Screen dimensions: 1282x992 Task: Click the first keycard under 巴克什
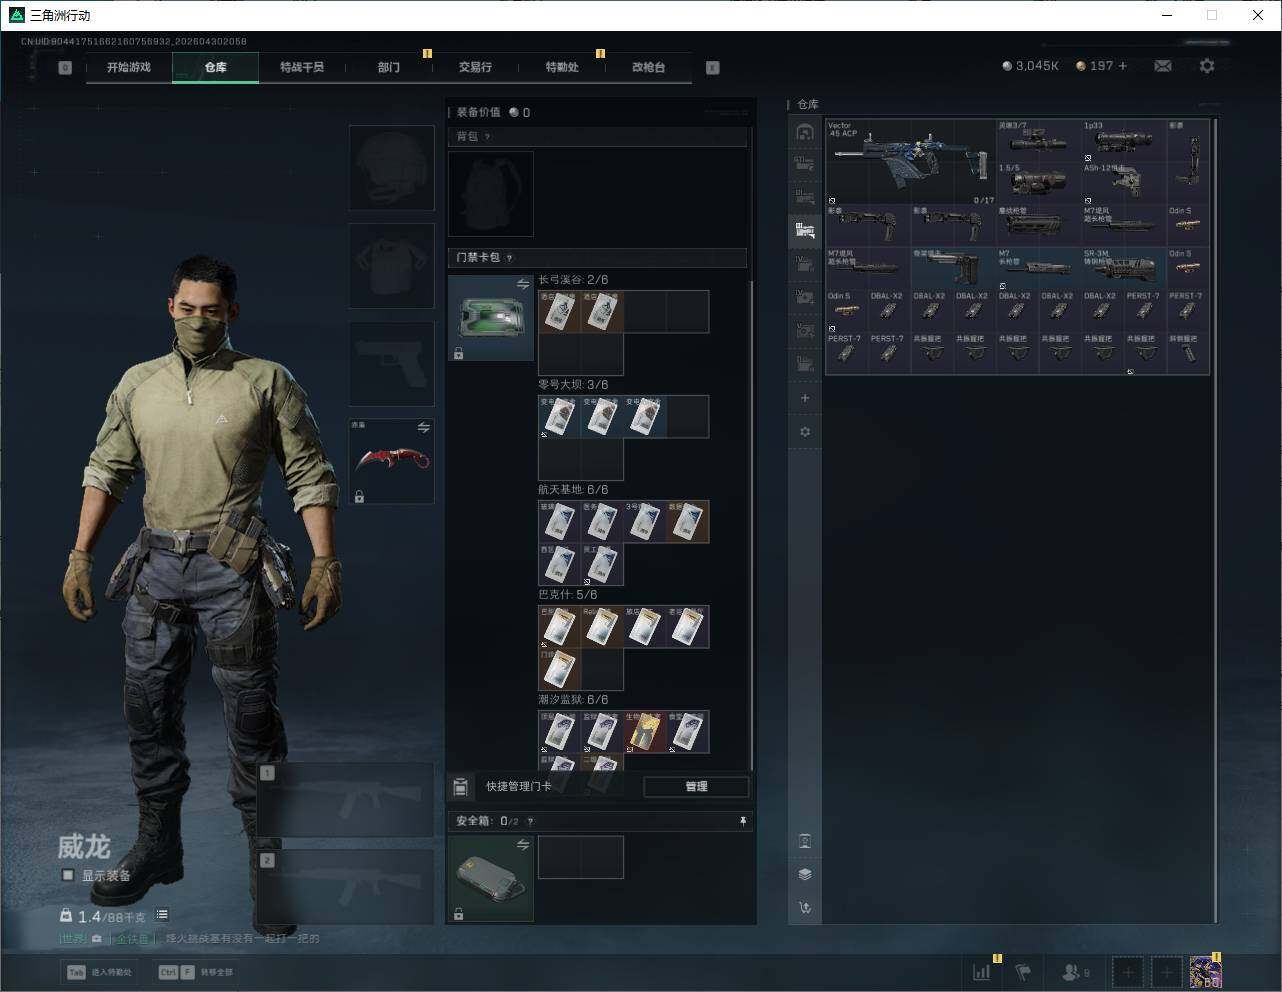(x=559, y=627)
